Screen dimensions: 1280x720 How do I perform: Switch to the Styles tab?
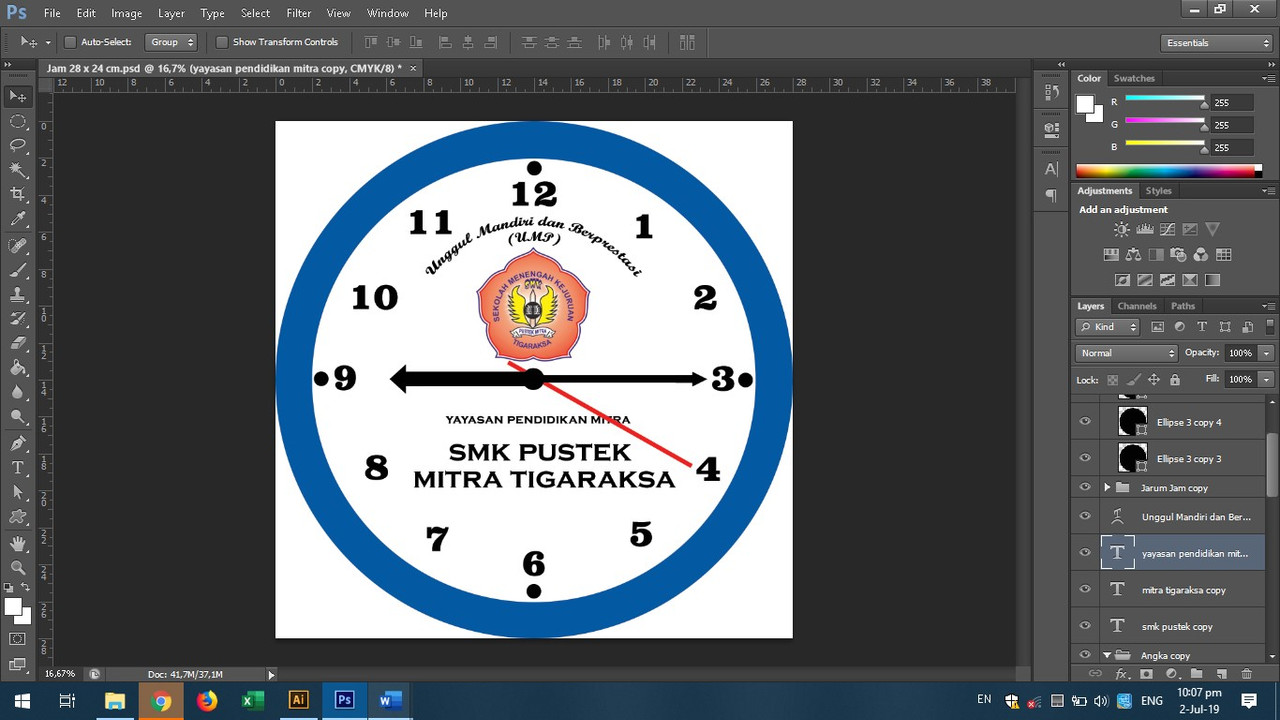point(1158,190)
